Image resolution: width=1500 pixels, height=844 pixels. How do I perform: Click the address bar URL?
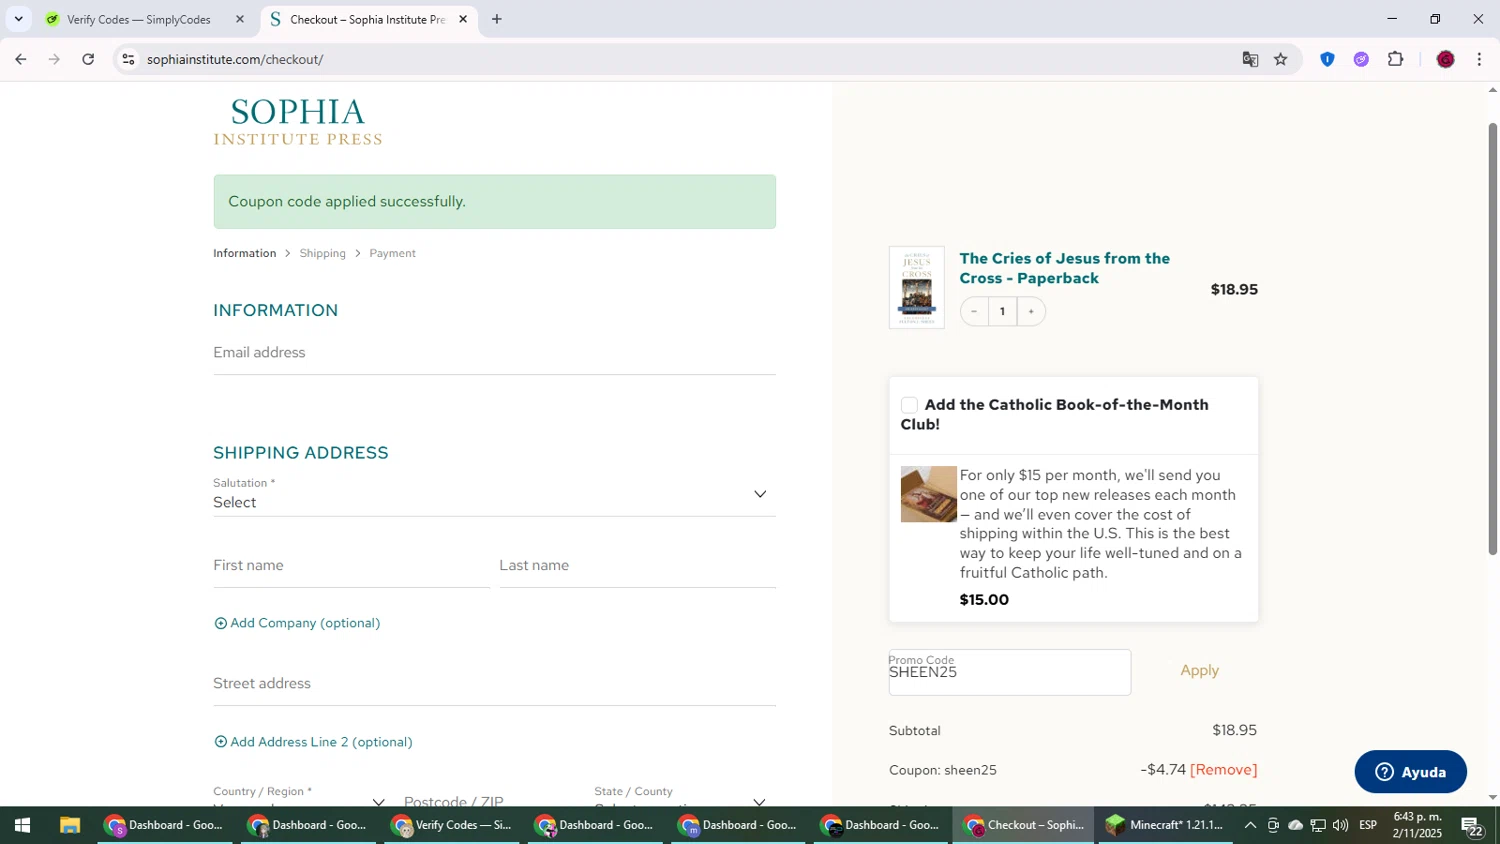point(235,59)
